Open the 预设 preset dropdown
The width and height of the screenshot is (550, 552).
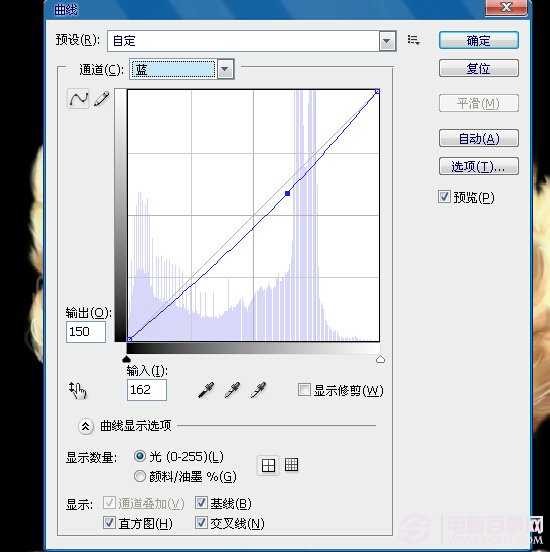[x=251, y=41]
